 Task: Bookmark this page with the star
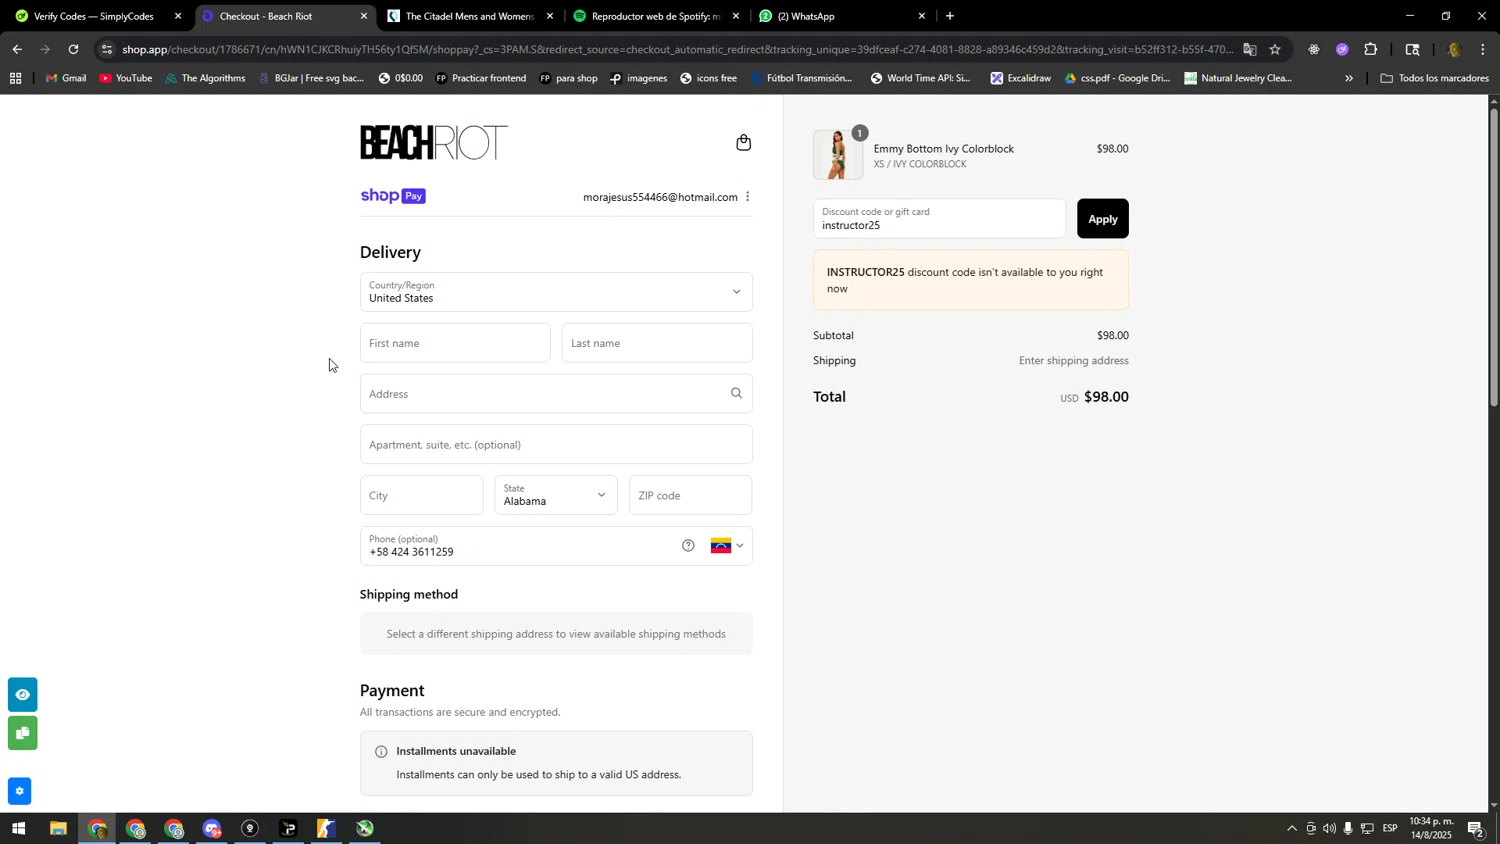coord(1275,49)
